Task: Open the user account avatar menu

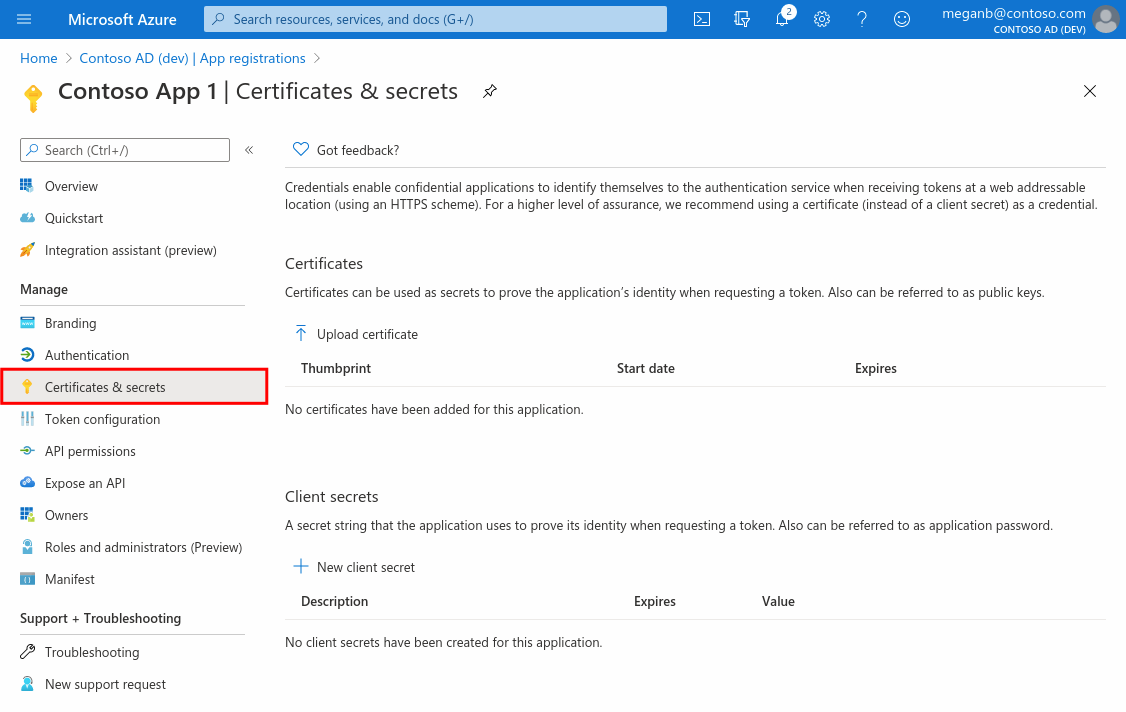Action: (x=1105, y=19)
